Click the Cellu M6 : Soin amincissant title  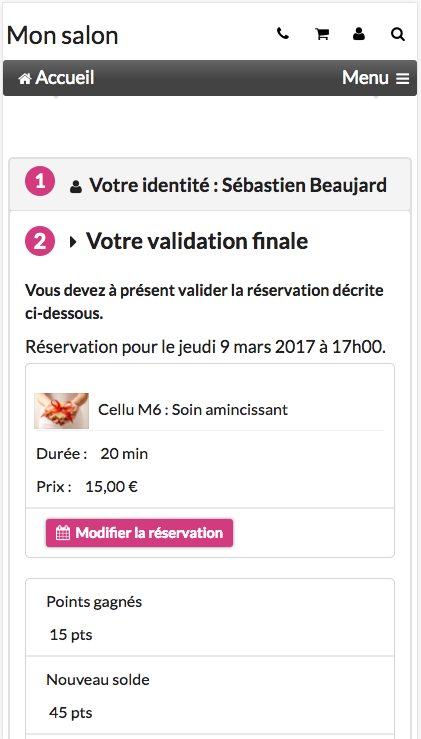pos(193,410)
